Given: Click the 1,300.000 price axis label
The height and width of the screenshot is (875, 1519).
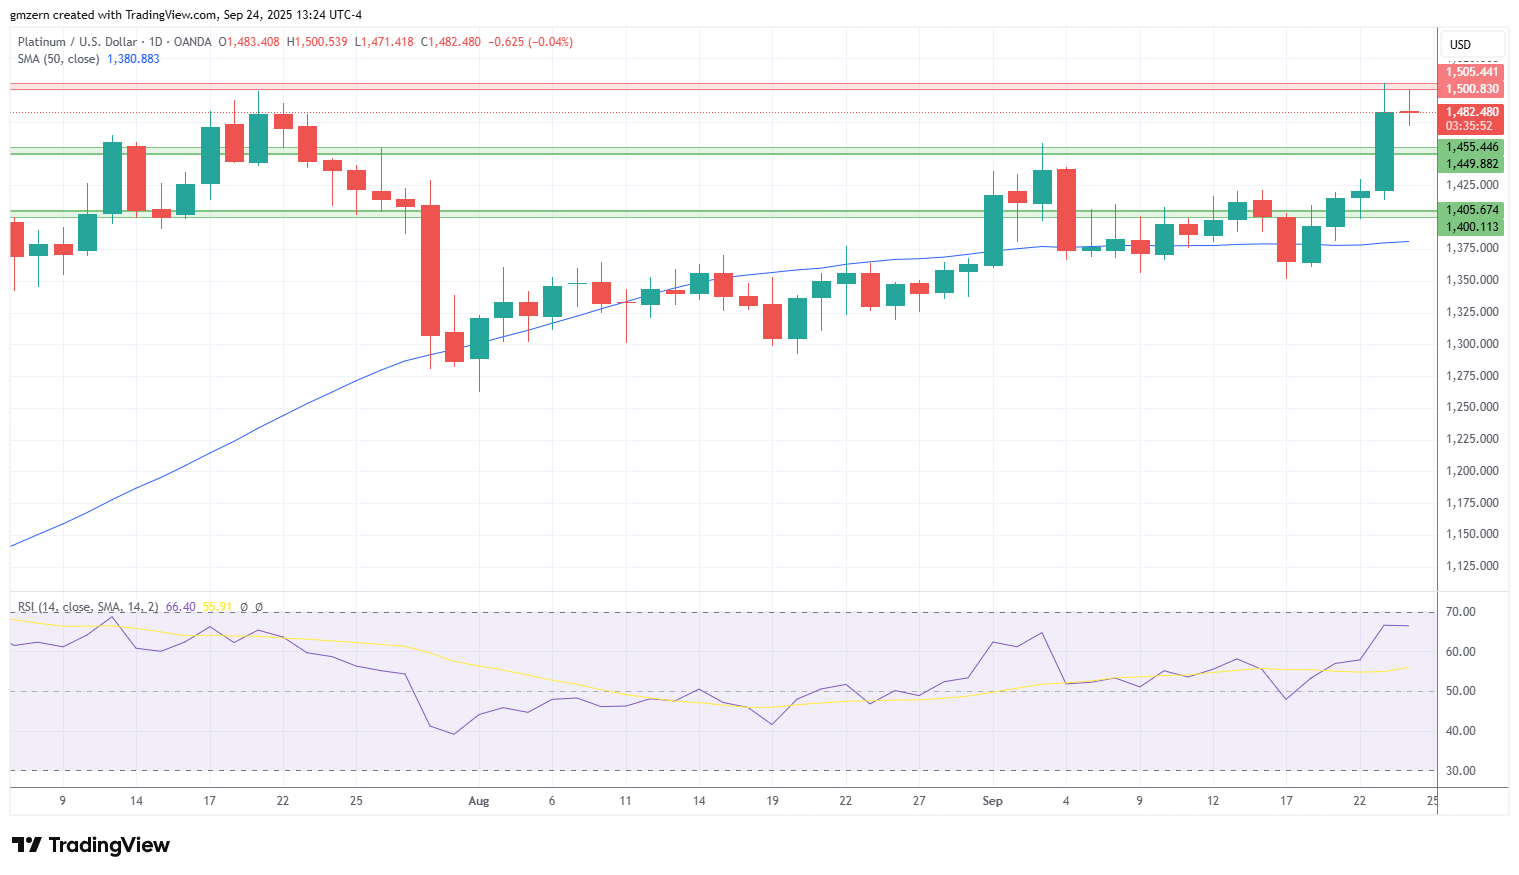Looking at the screenshot, I should coord(1472,344).
